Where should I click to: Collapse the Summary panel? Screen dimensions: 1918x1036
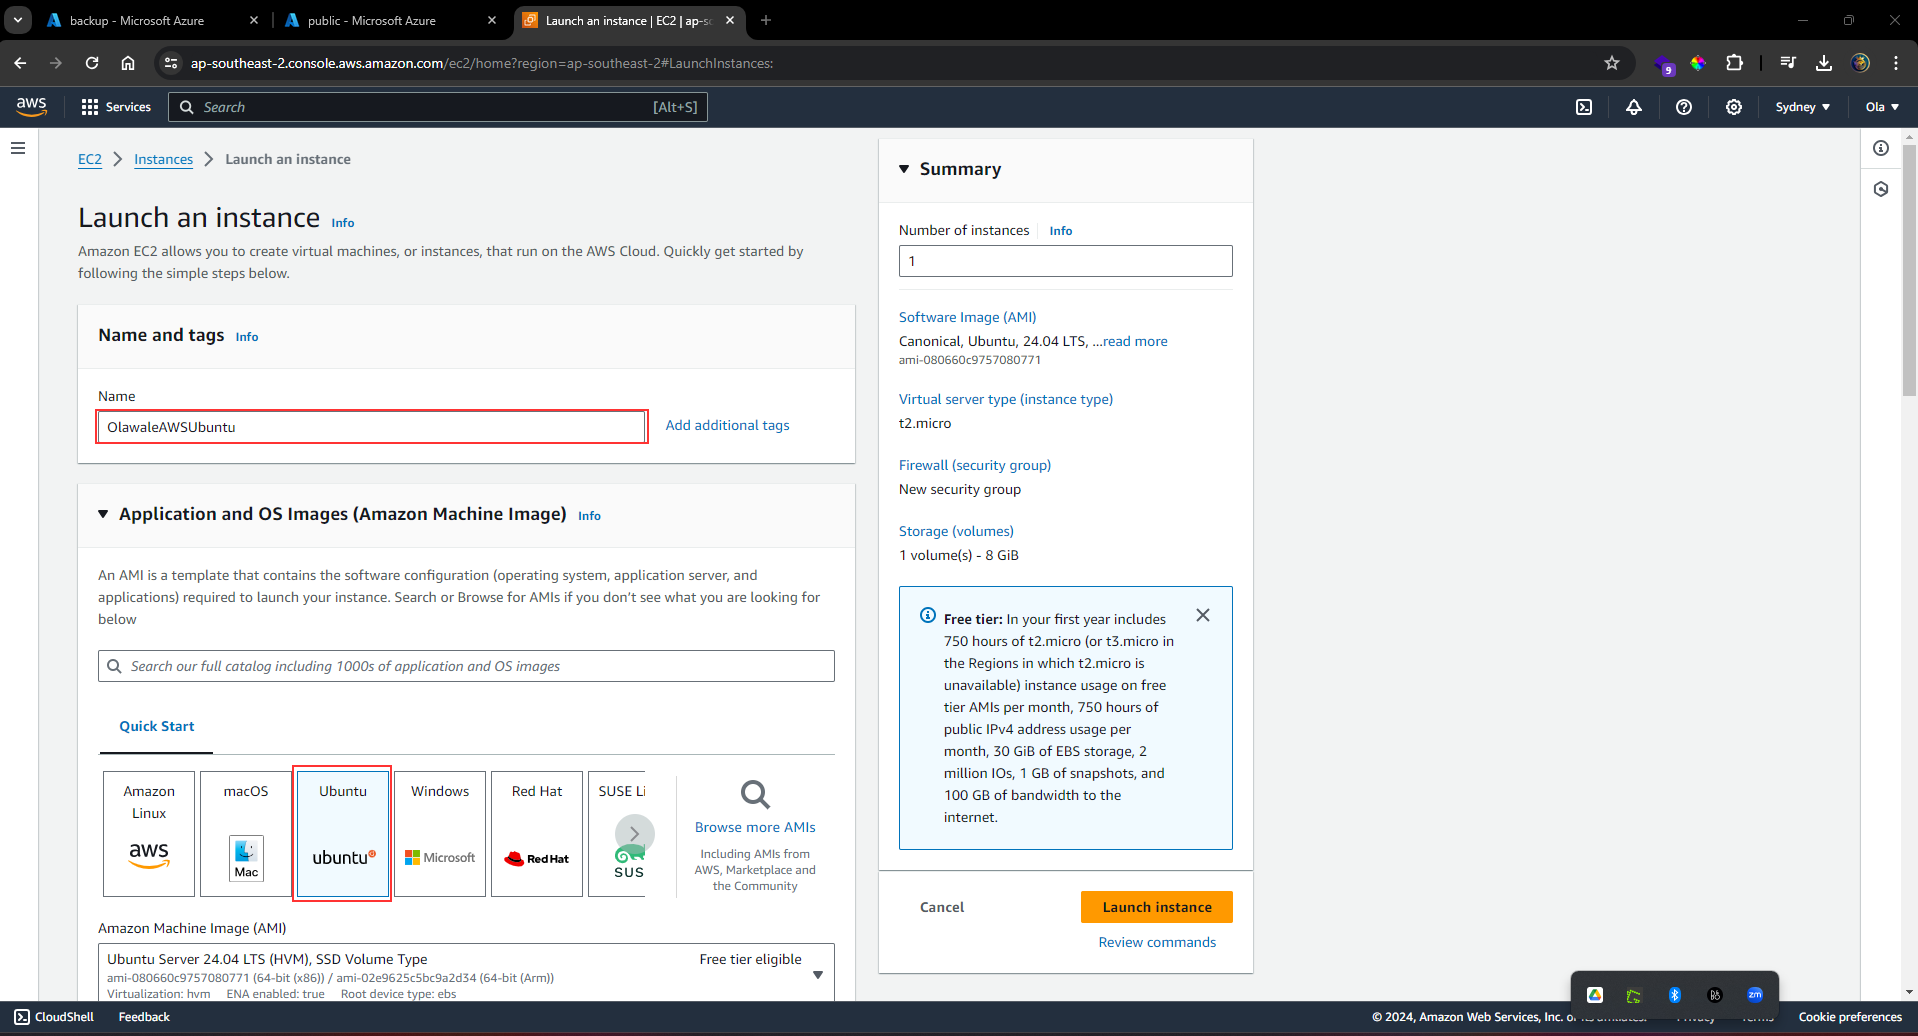(904, 169)
